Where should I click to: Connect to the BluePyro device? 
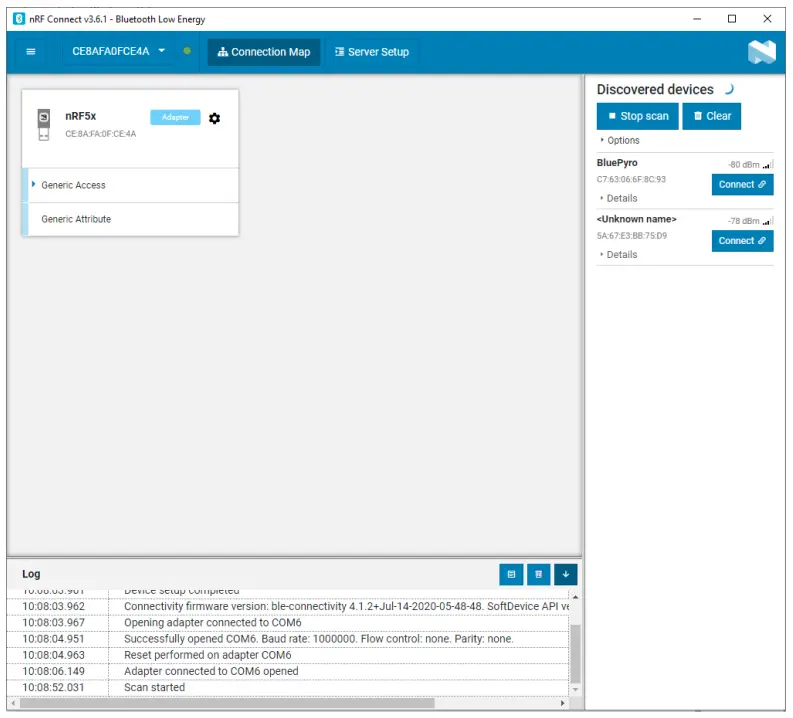(742, 185)
